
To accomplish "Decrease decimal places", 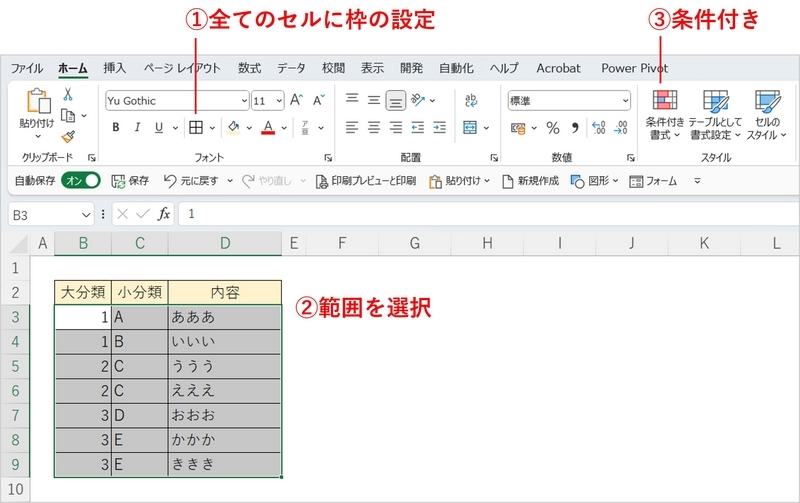I will pyautogui.click(x=621, y=128).
